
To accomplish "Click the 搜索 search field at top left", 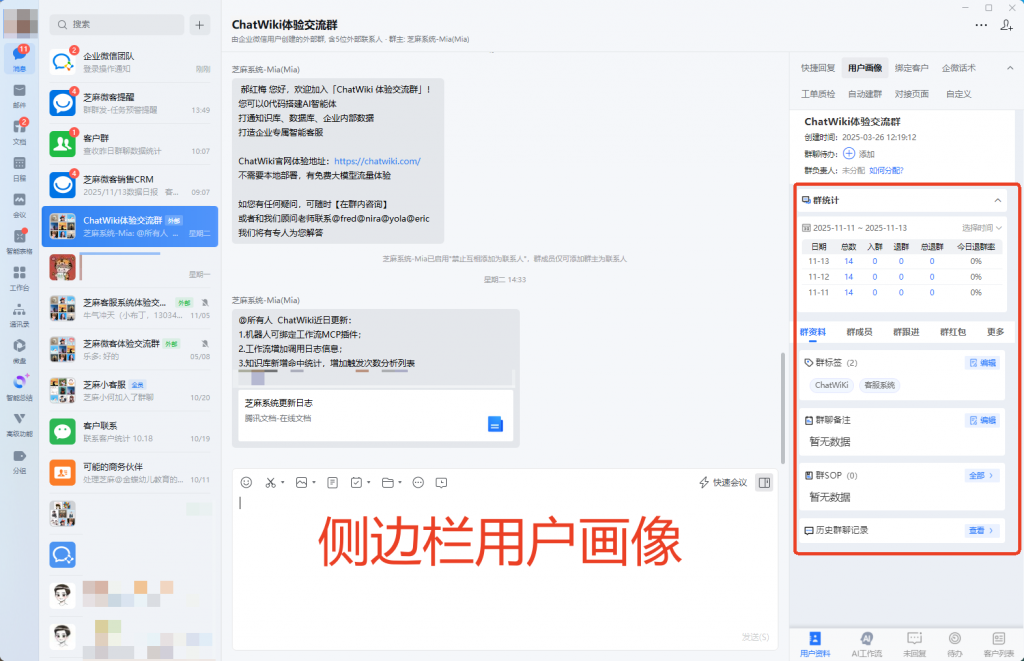I will 115,23.
